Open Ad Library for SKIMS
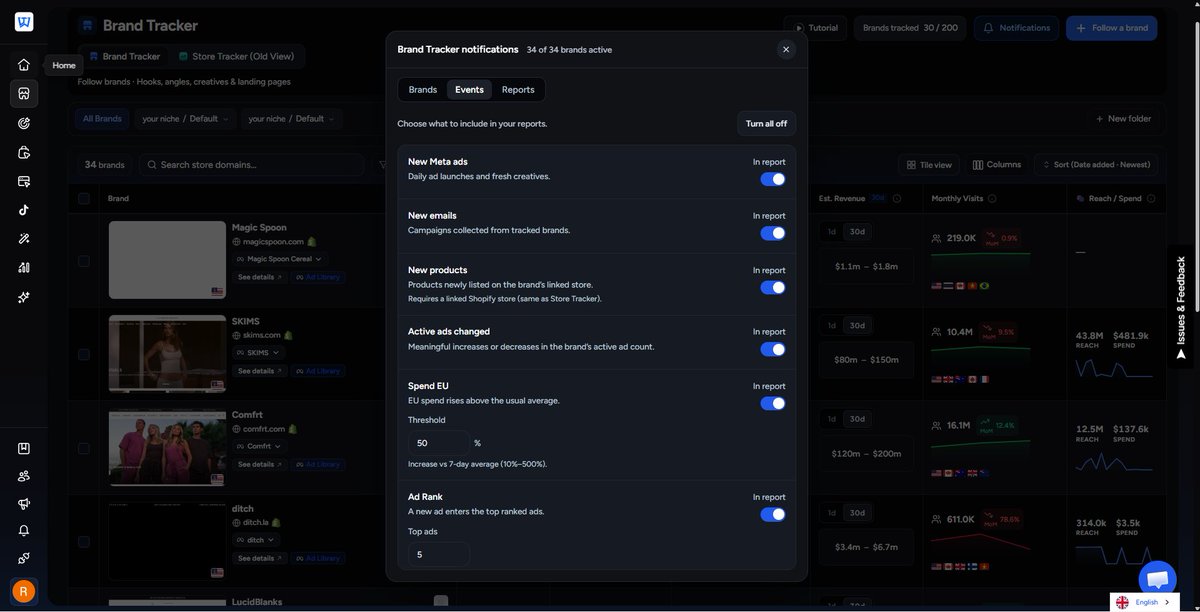This screenshot has width=1200, height=612. [318, 371]
